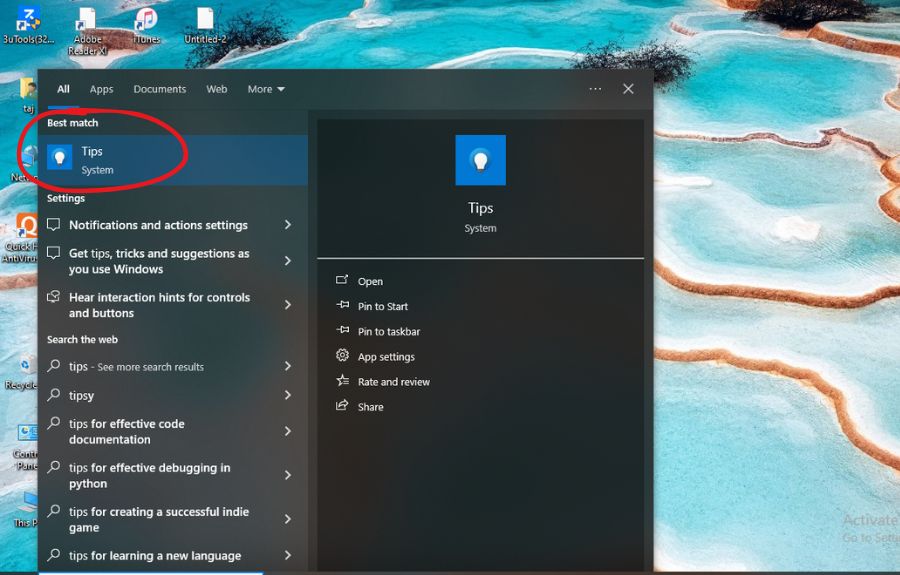Image resolution: width=900 pixels, height=575 pixels.
Task: Select Rate and review label
Action: [x=394, y=382]
